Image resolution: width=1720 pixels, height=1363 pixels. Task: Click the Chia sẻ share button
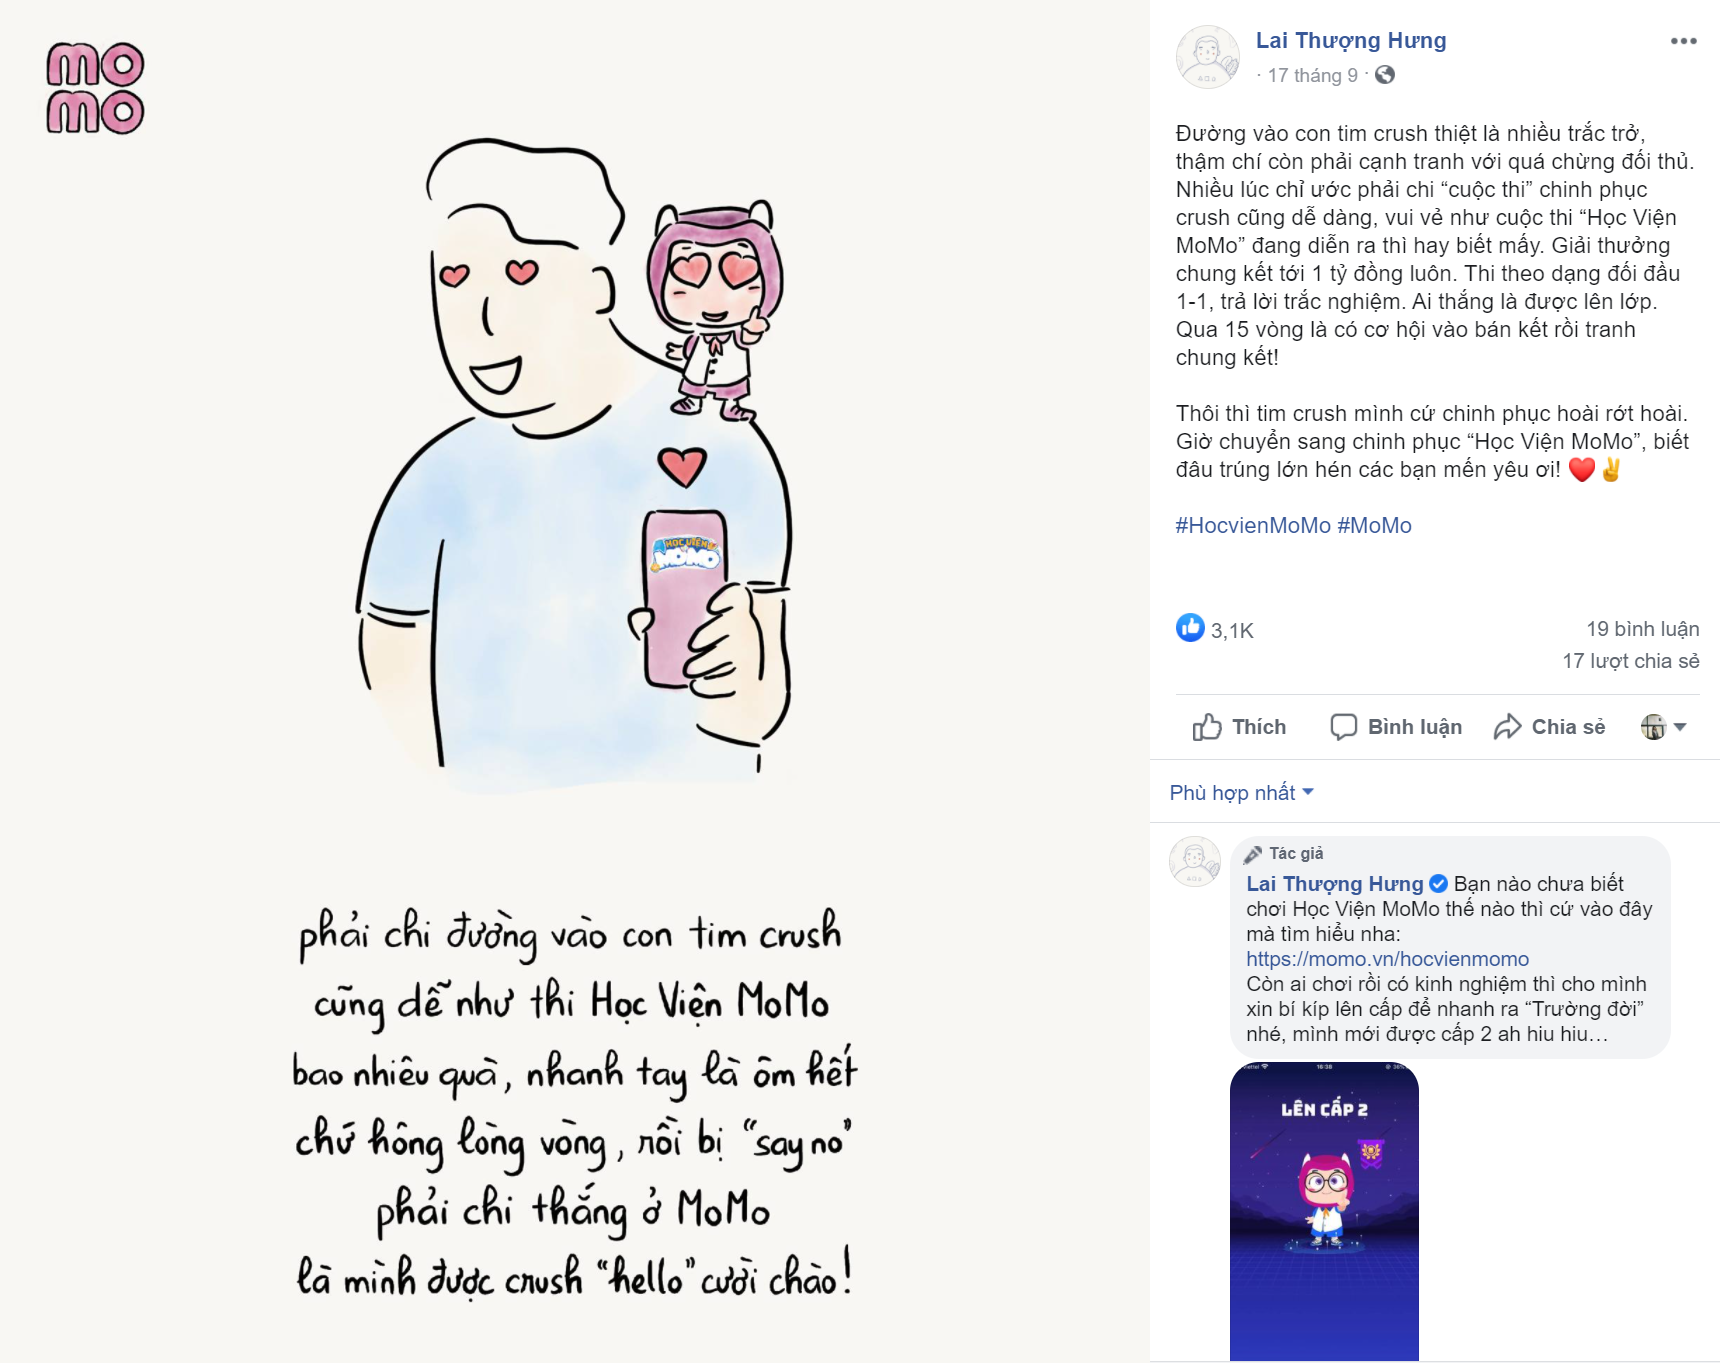[x=1549, y=727]
